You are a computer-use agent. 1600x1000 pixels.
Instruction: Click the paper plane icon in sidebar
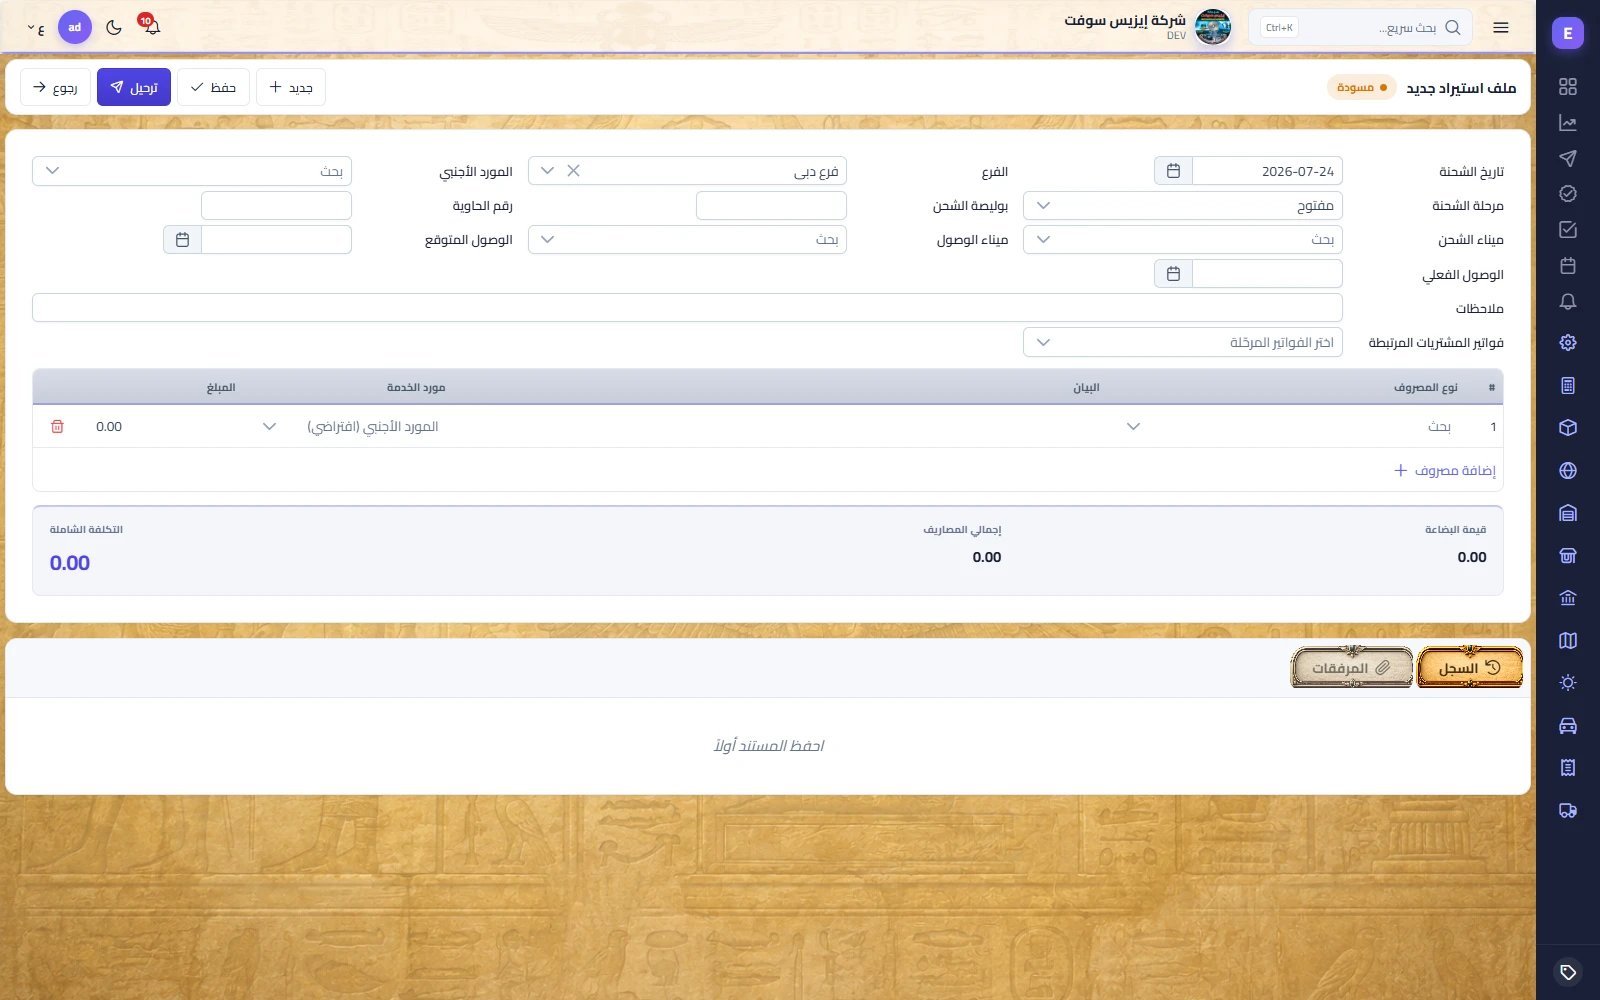click(x=1567, y=158)
